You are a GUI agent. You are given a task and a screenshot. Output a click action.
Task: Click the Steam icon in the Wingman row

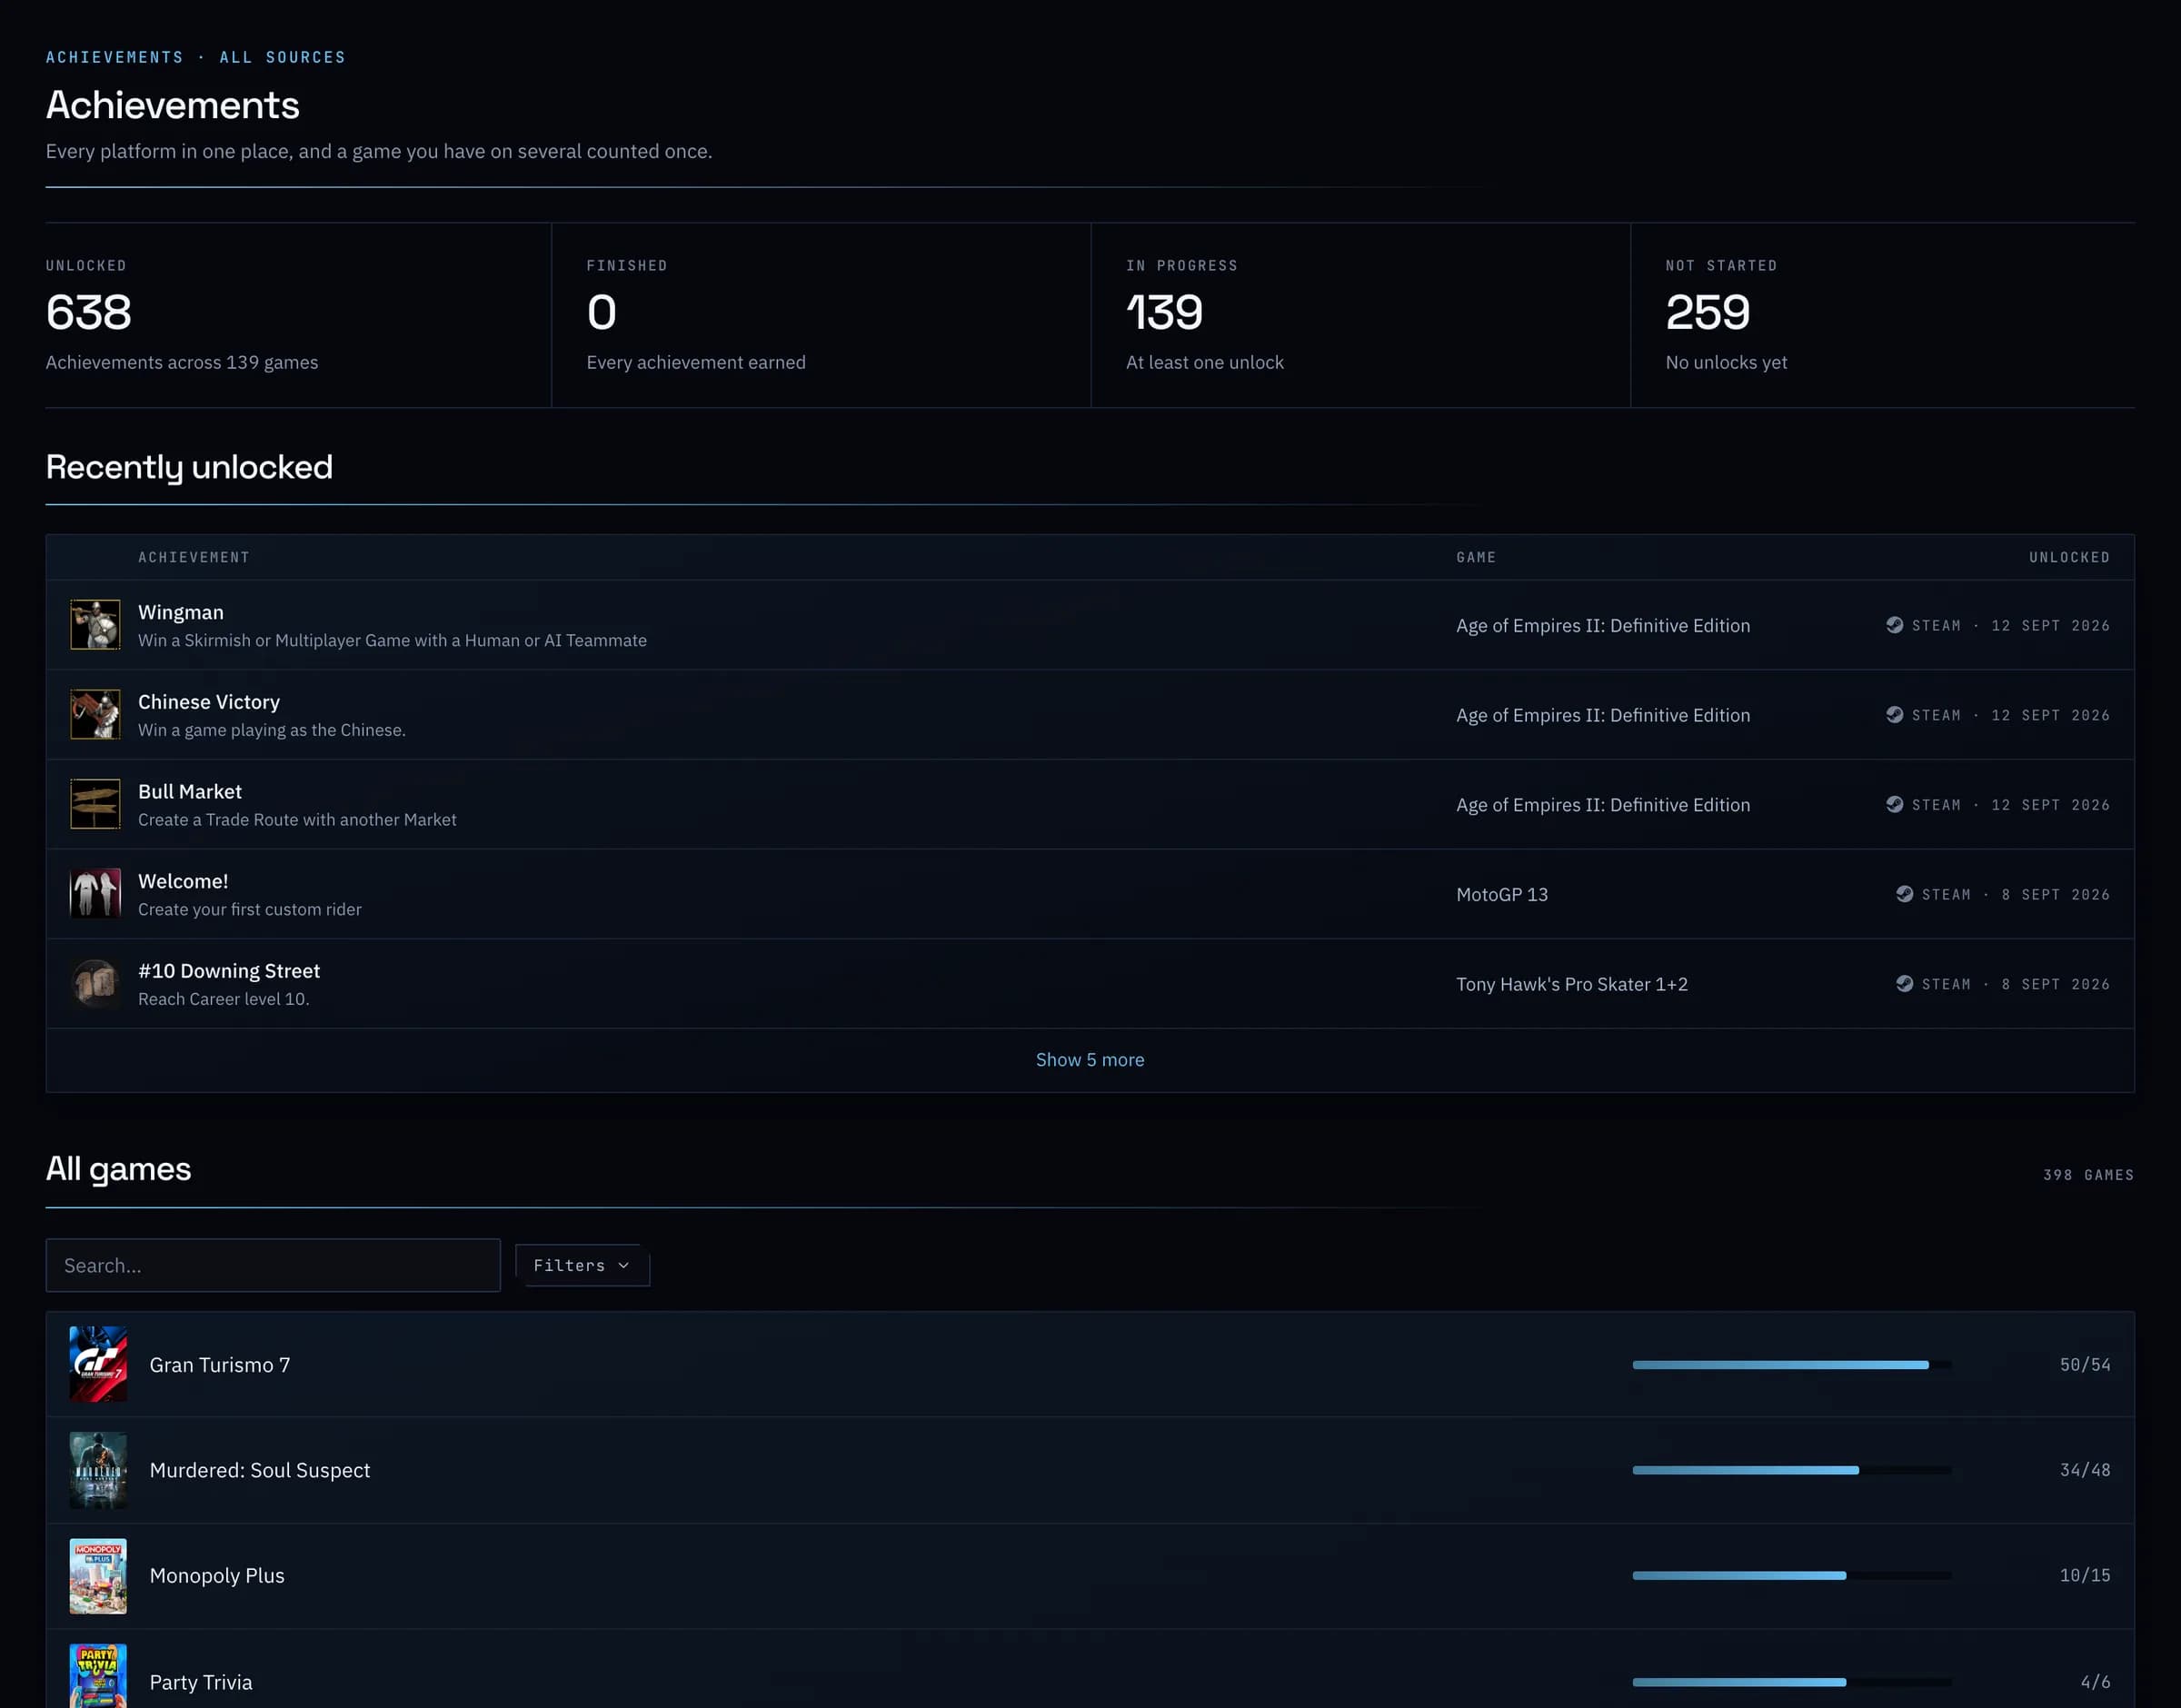(1894, 625)
